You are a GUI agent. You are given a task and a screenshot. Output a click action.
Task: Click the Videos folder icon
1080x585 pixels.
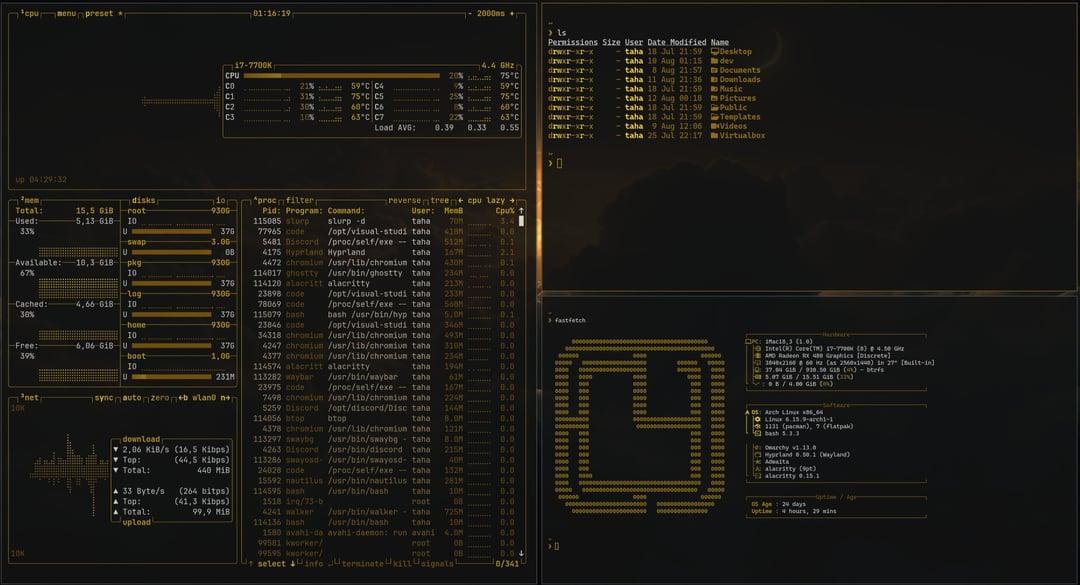tap(714, 125)
